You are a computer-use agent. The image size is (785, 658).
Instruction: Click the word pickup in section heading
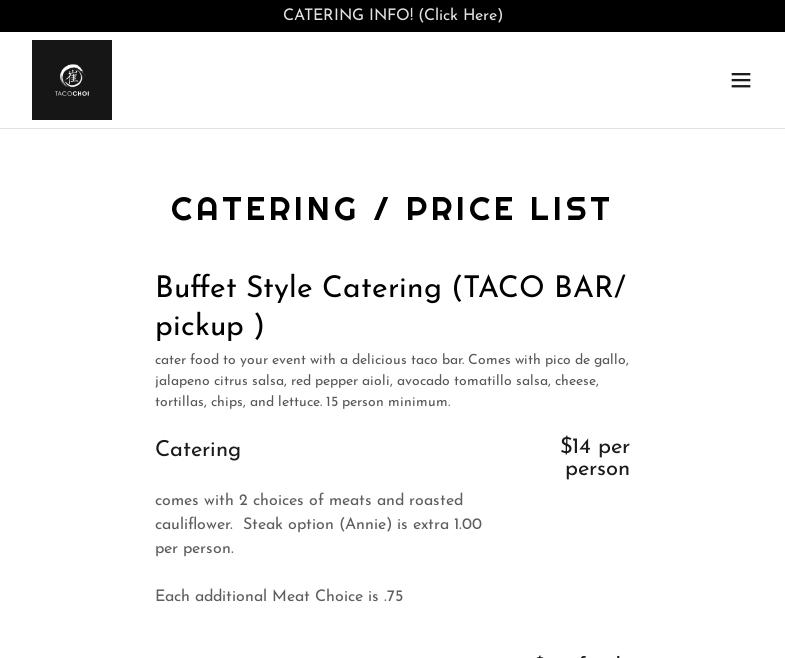coord(199,327)
